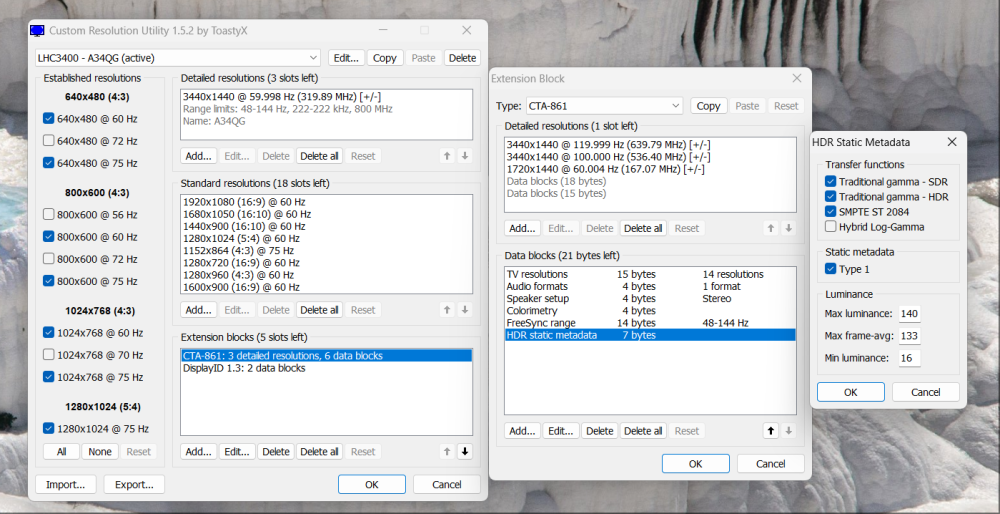Screen dimensions: 1000x514
Task: Uncheck Traditional gamma - SDR
Action: (x=830, y=182)
